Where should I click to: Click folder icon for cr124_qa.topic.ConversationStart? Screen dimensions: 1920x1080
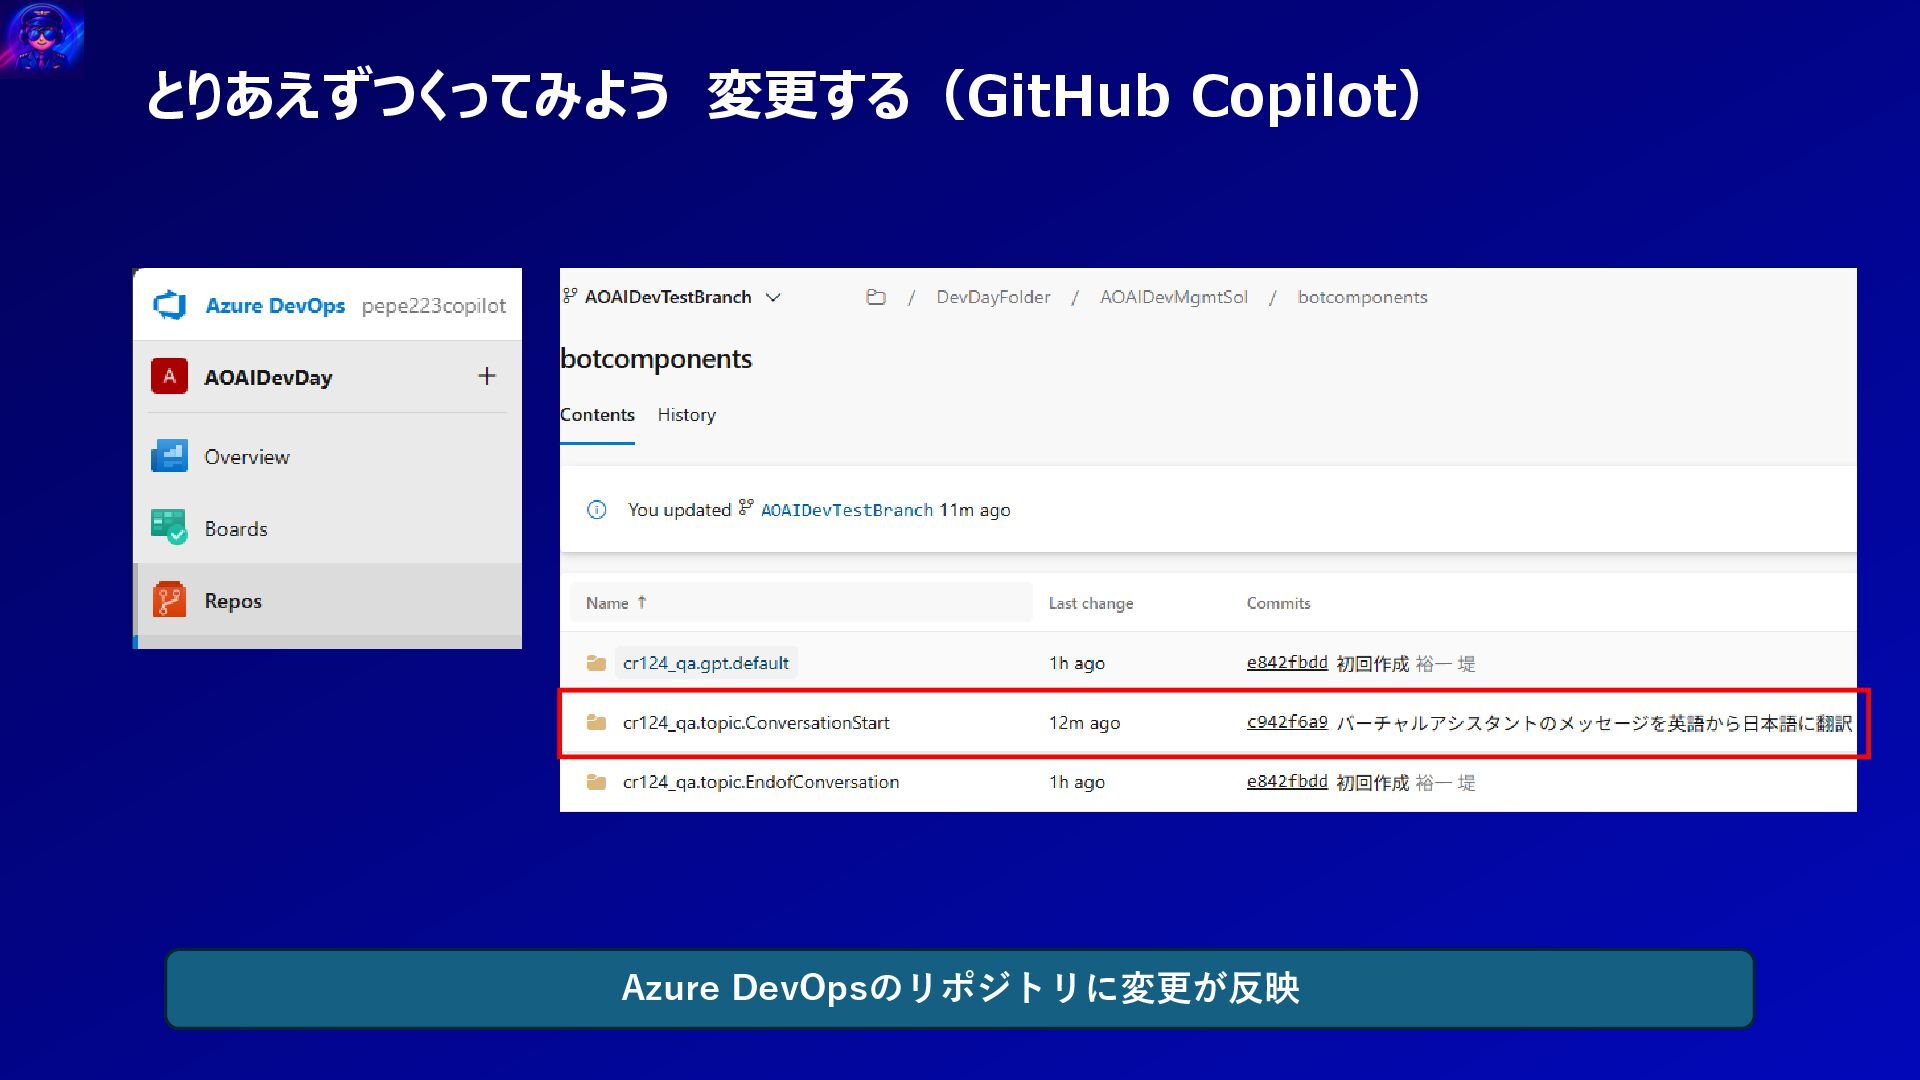pyautogui.click(x=597, y=722)
